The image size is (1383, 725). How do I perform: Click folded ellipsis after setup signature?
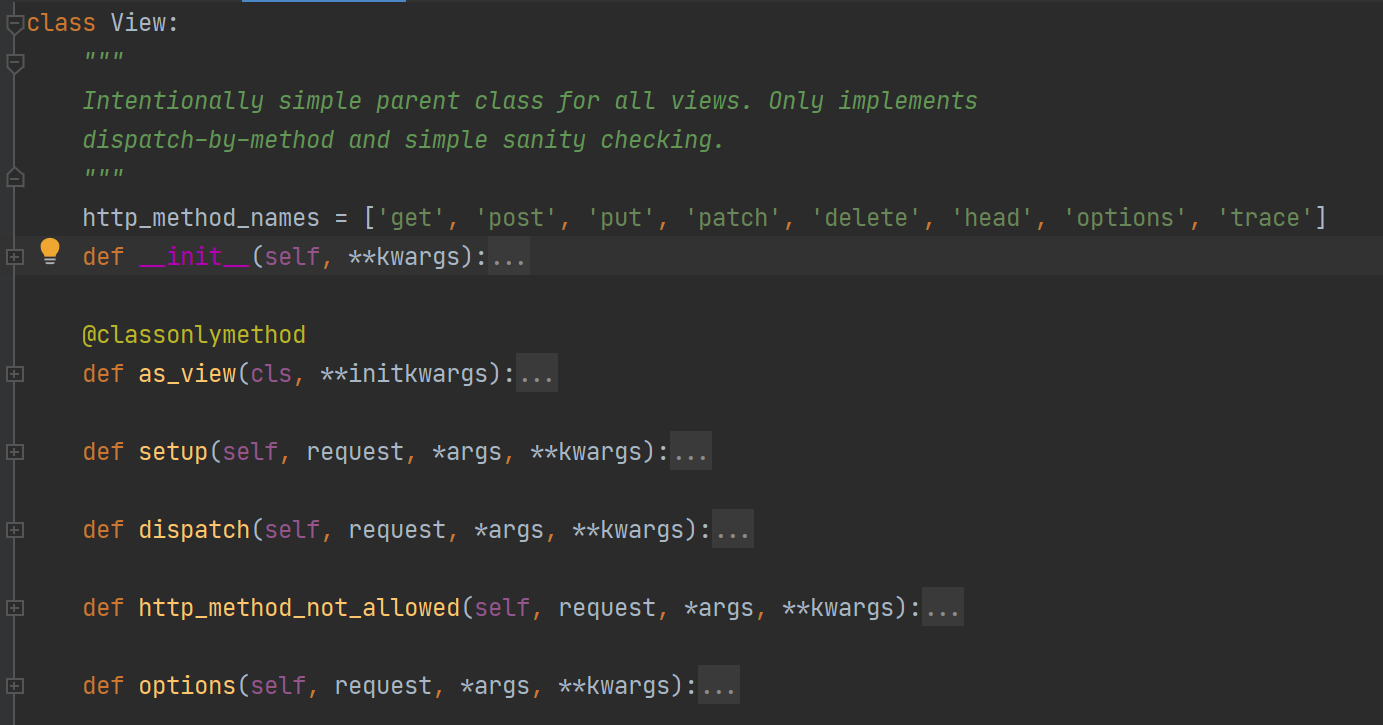(x=690, y=452)
